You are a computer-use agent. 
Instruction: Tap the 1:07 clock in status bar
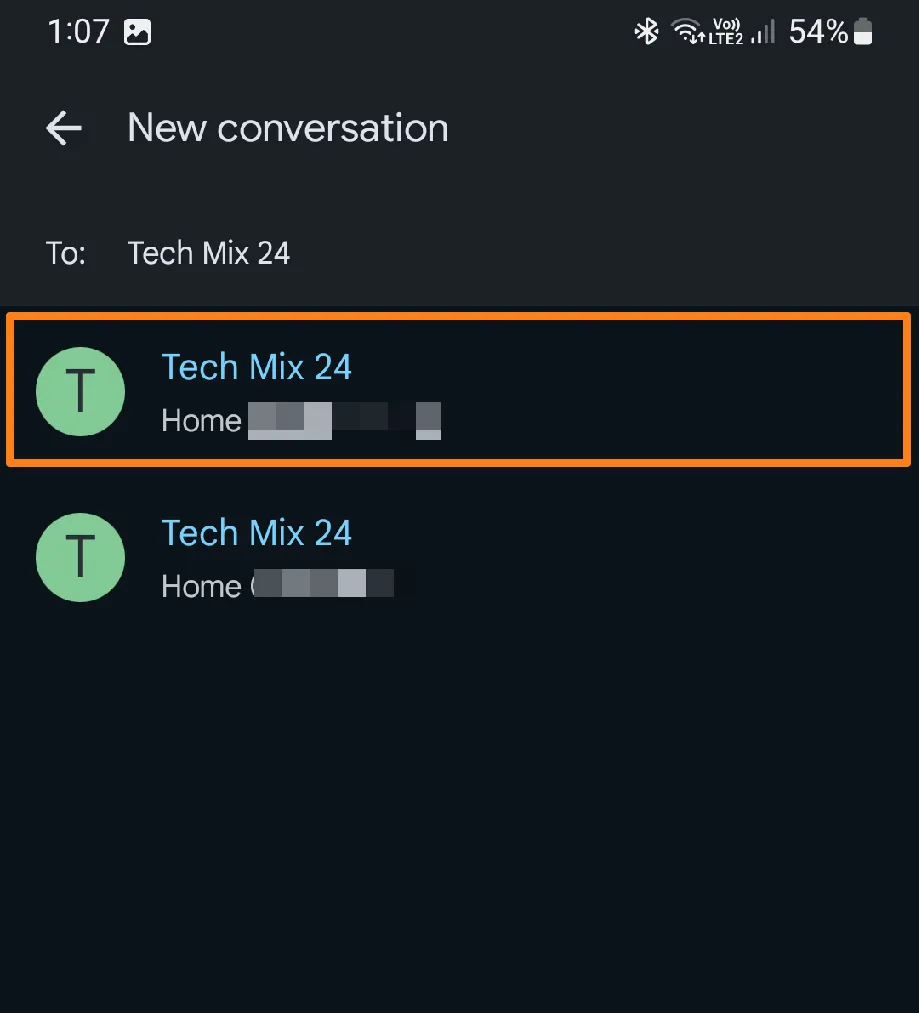pyautogui.click(x=76, y=32)
